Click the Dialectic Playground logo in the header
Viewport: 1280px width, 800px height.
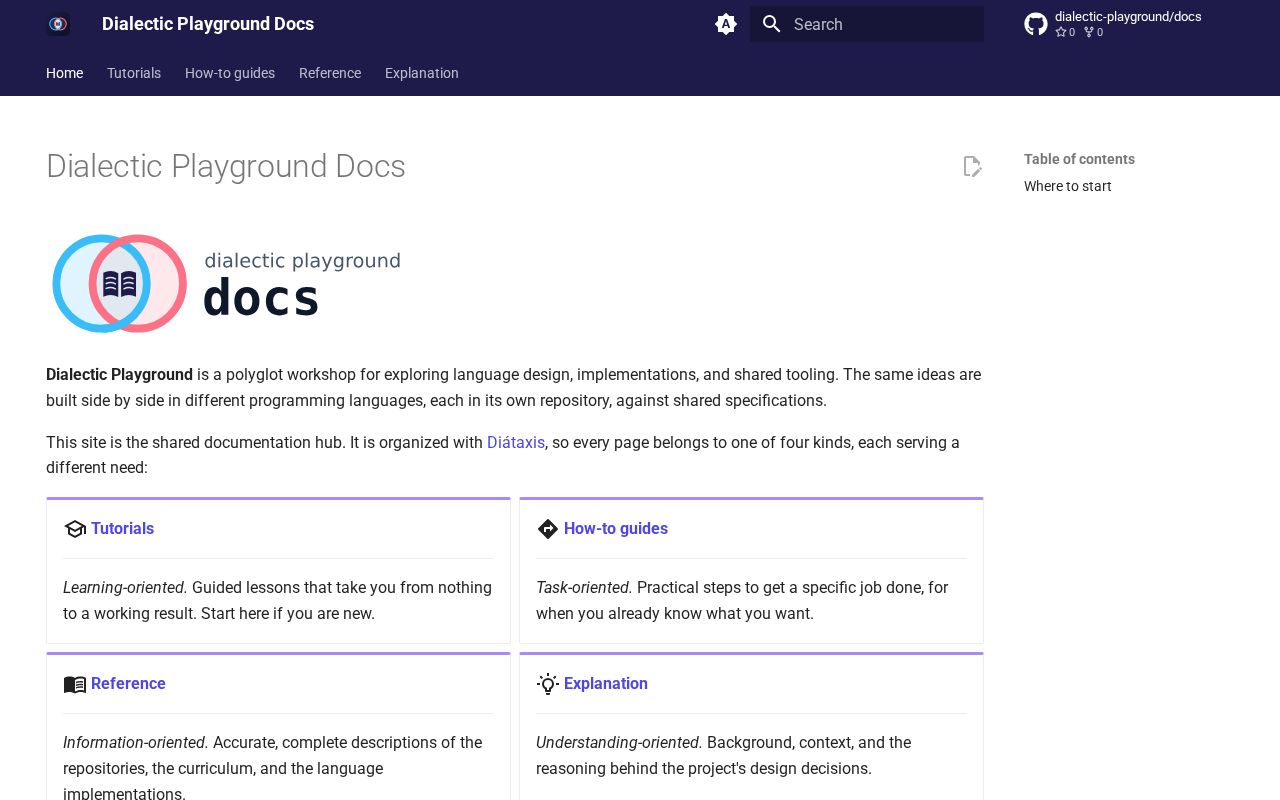pos(58,24)
